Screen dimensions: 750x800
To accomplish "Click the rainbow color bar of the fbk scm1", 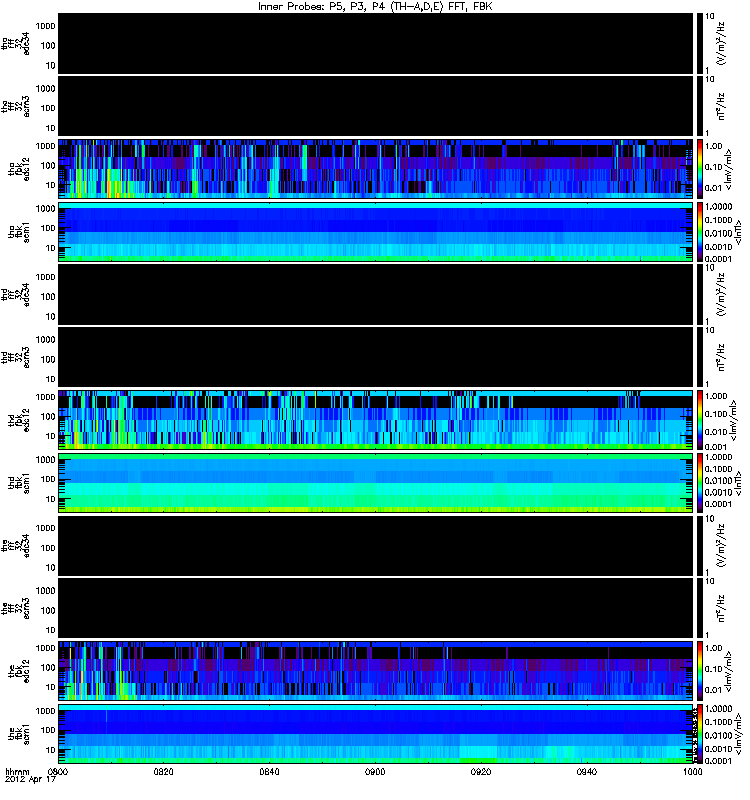I will point(700,734).
